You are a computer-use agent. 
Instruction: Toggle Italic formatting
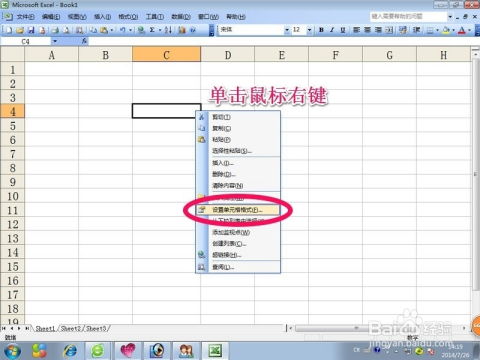(332, 30)
